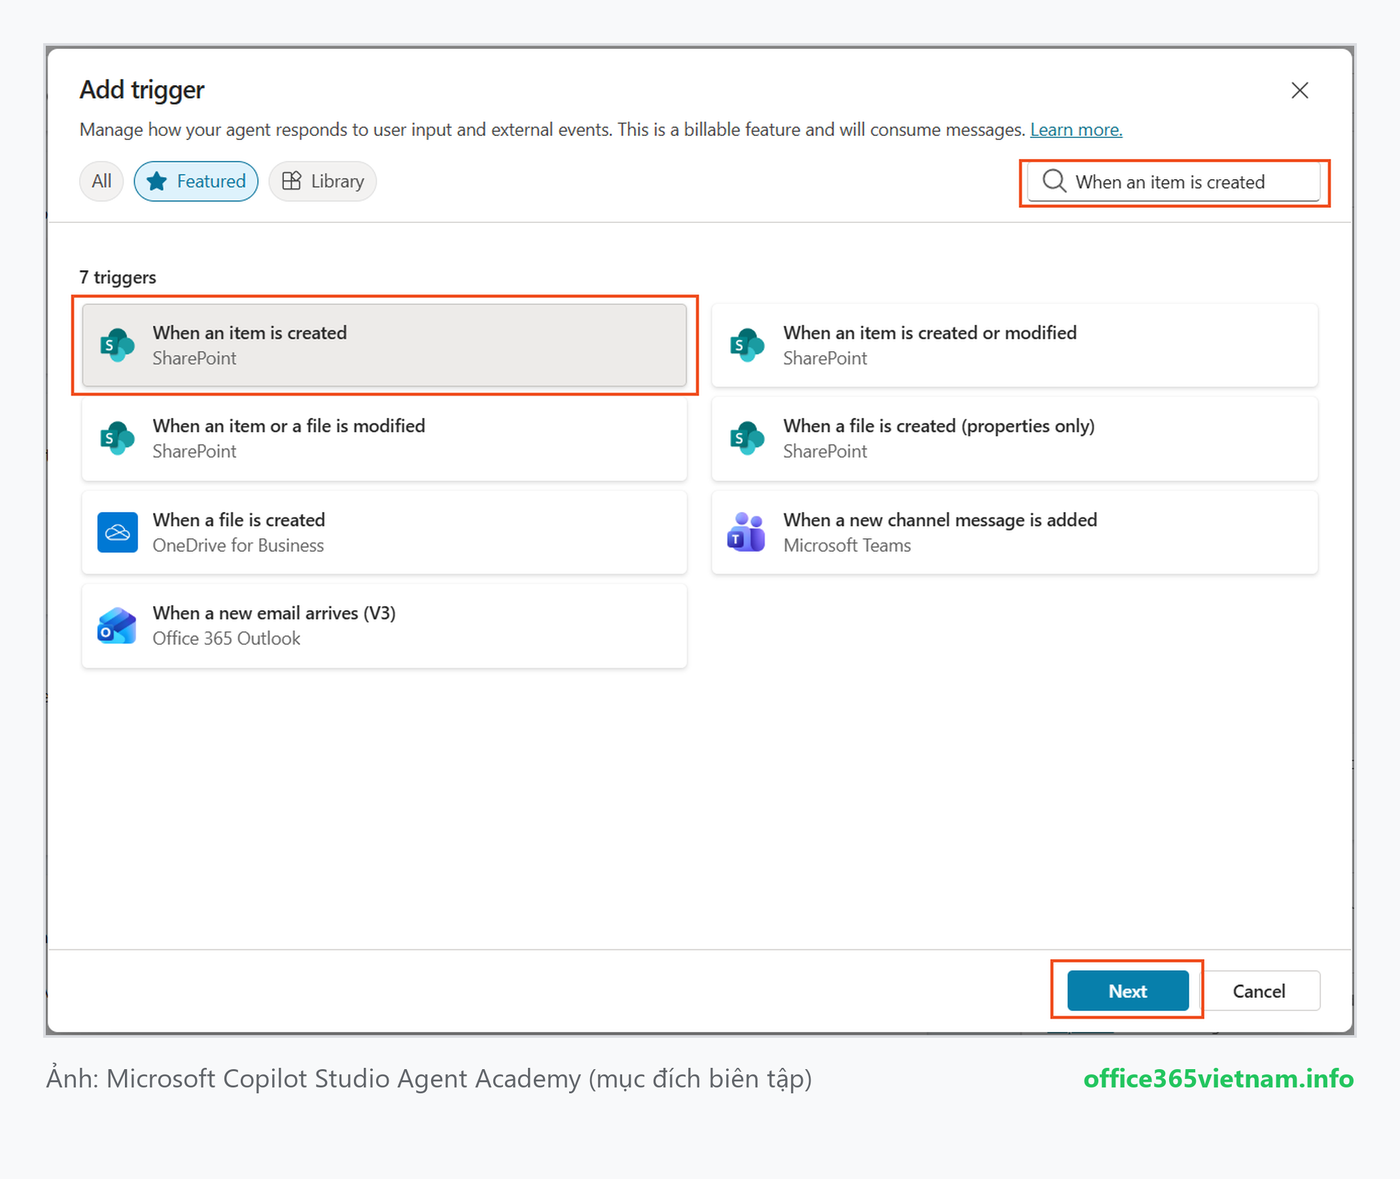
Task: Click the "Microsoft Teams" subtitle
Action: pos(847,545)
